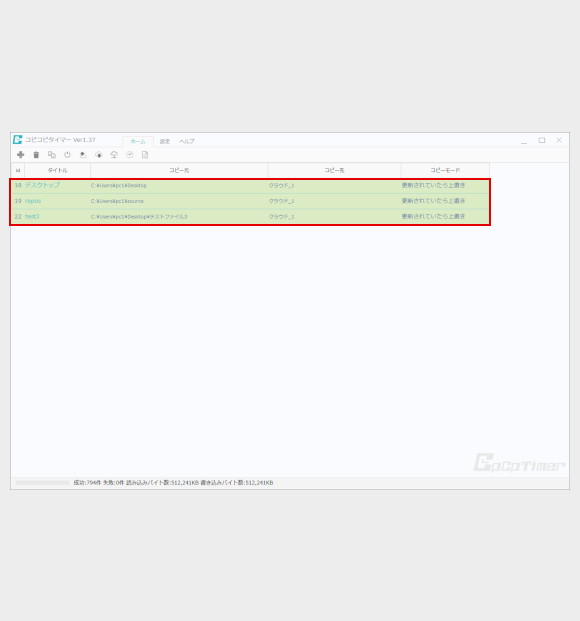The width and height of the screenshot is (580, 621).
Task: Click the progress bar in status bar
Action: coord(42,483)
